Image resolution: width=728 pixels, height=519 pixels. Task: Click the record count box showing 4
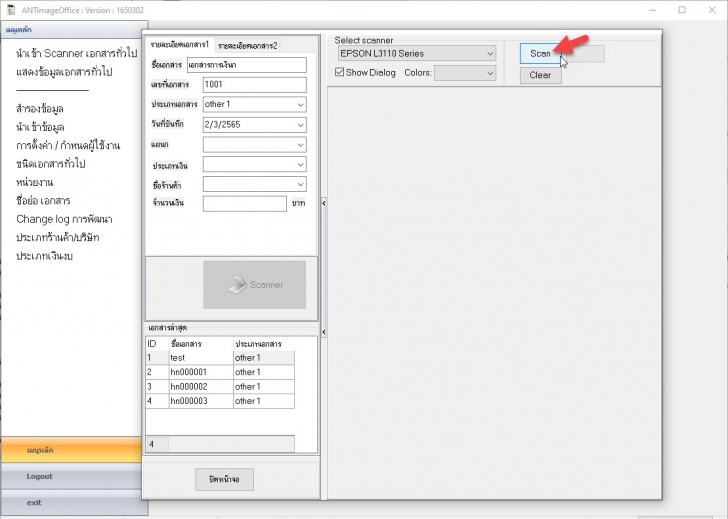(x=157, y=444)
